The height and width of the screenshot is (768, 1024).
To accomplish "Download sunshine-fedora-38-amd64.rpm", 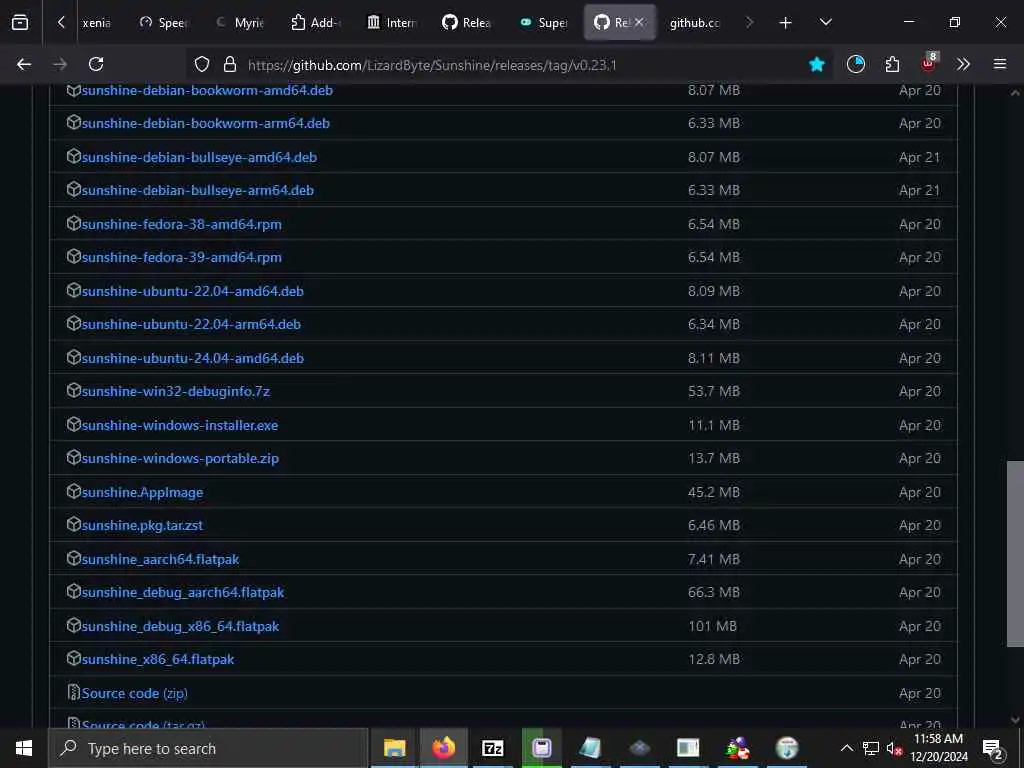I will [x=182, y=225].
